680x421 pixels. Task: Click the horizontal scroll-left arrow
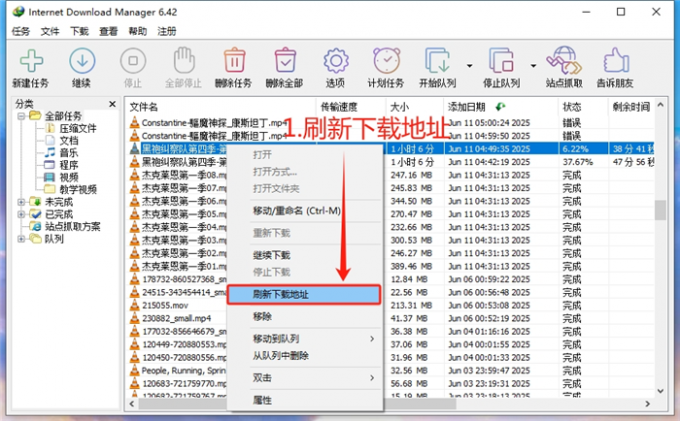coord(132,404)
